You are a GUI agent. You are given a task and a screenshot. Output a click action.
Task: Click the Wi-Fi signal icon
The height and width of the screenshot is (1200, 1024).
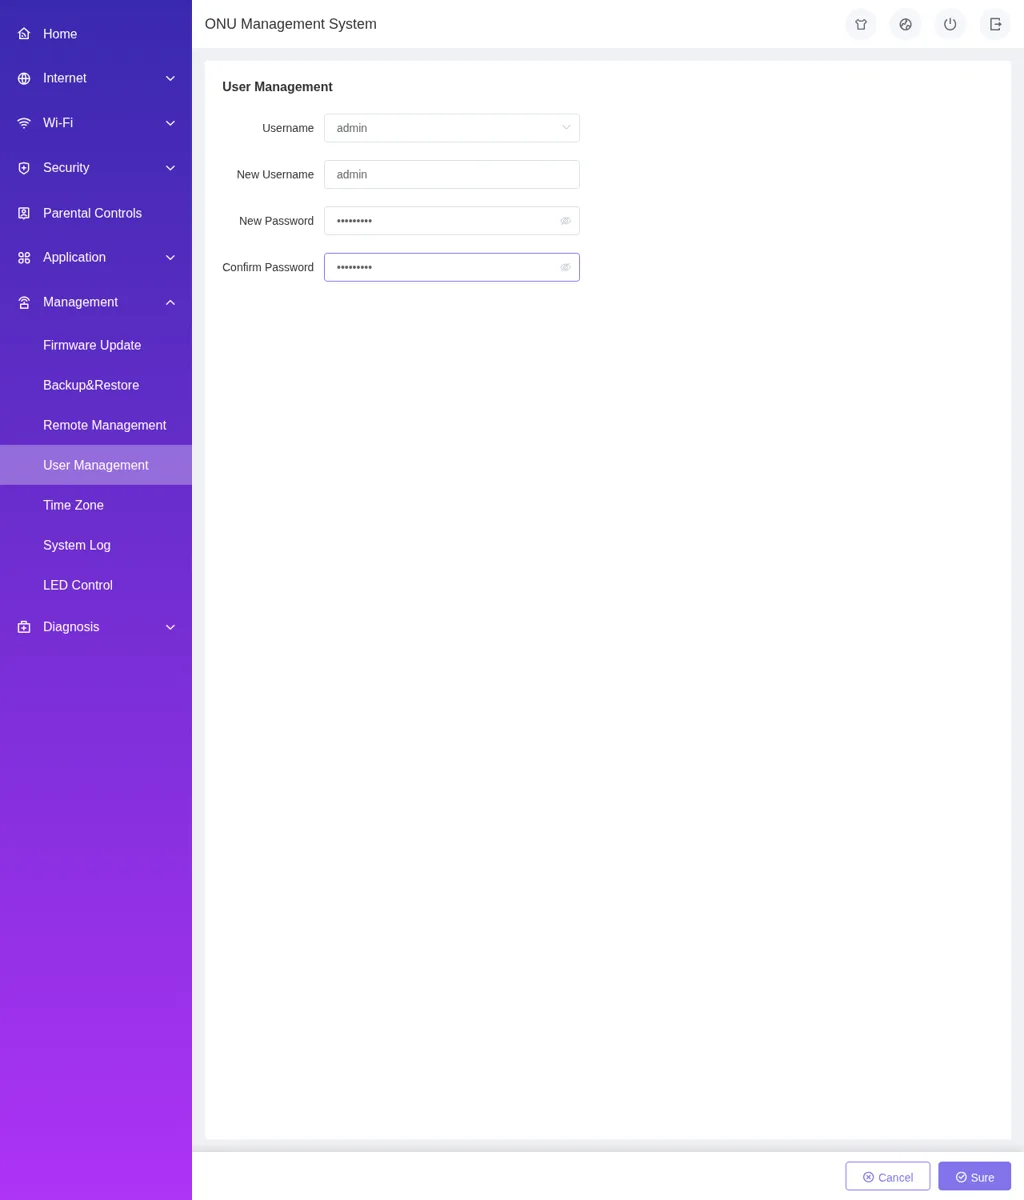24,123
